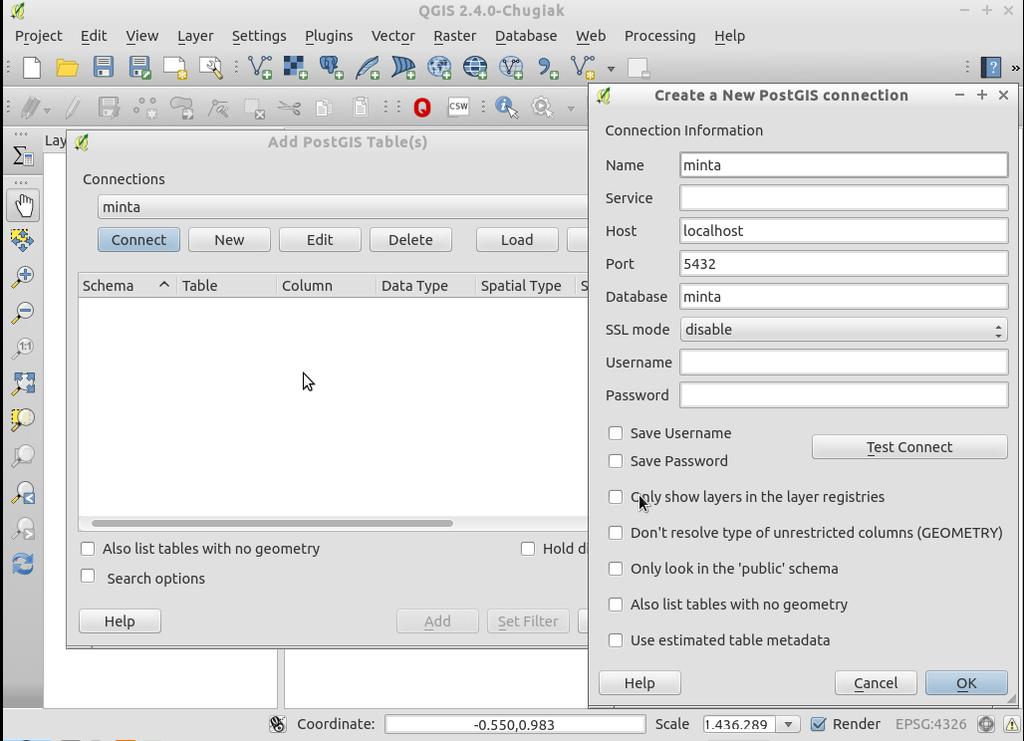Toggle mouse position extents icon in status bar
Image resolution: width=1024 pixels, height=741 pixels.
(x=278, y=723)
